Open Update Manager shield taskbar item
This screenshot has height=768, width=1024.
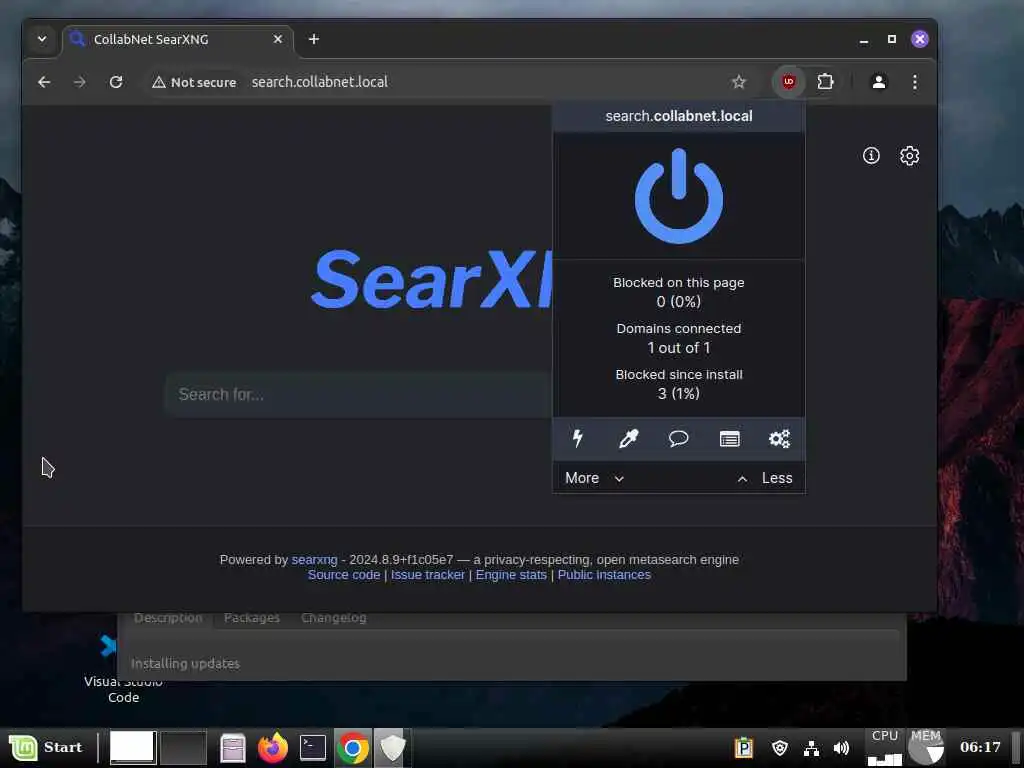tap(392, 748)
